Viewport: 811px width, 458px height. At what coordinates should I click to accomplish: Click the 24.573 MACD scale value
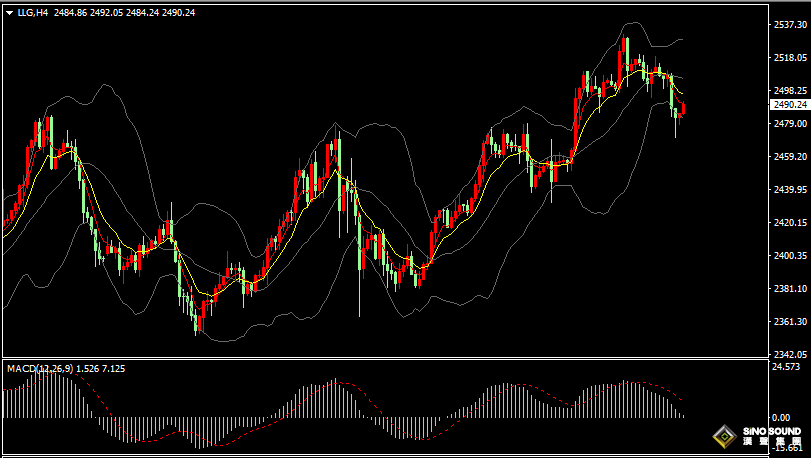pos(789,368)
